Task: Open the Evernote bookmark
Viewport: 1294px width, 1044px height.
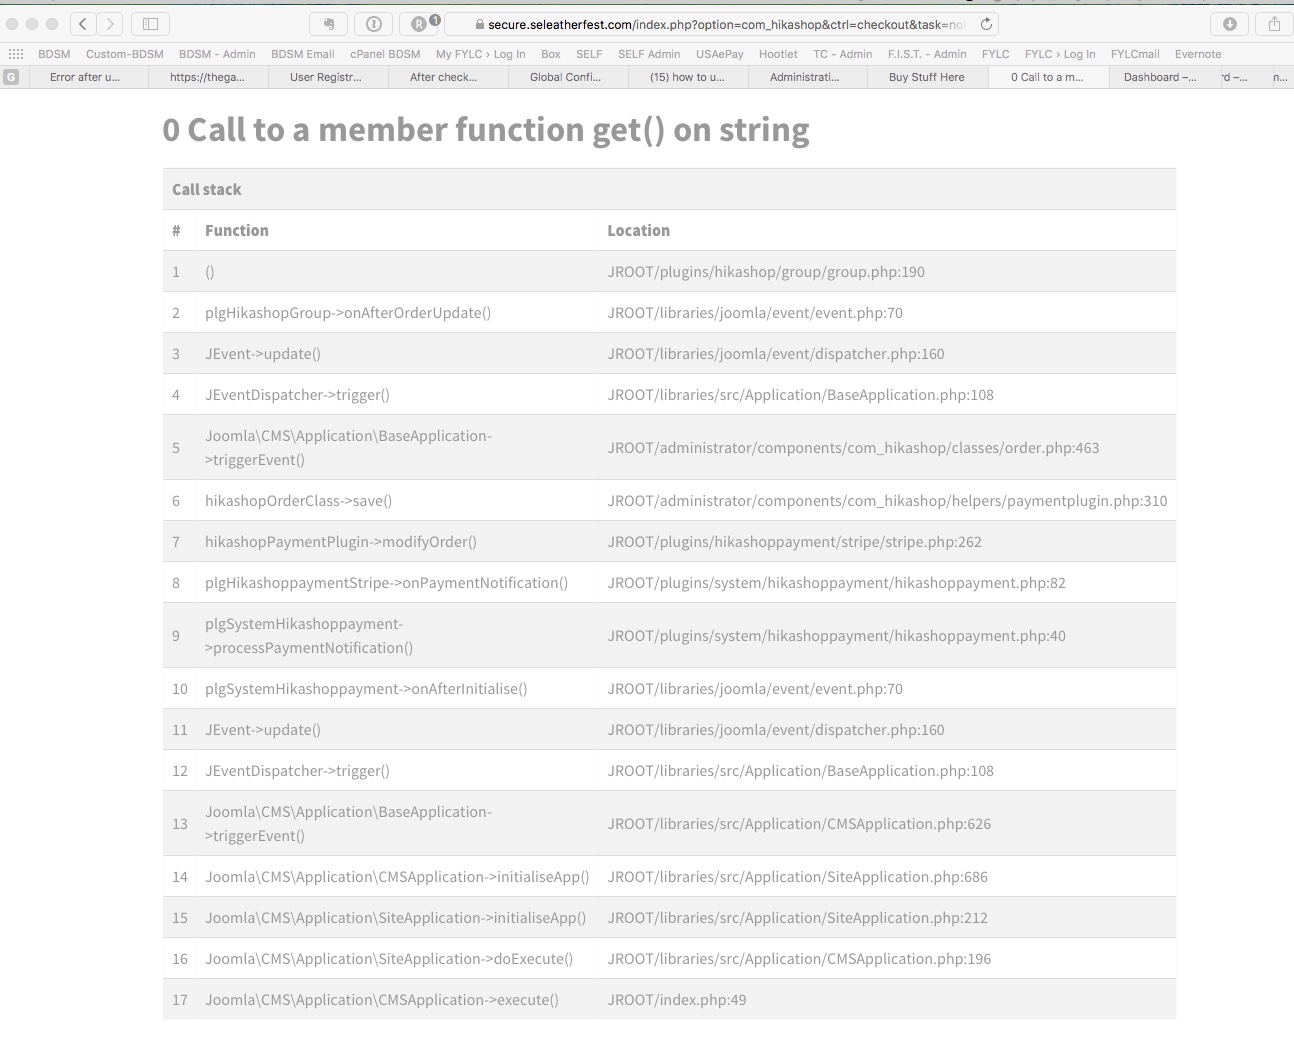Action: point(1198,54)
